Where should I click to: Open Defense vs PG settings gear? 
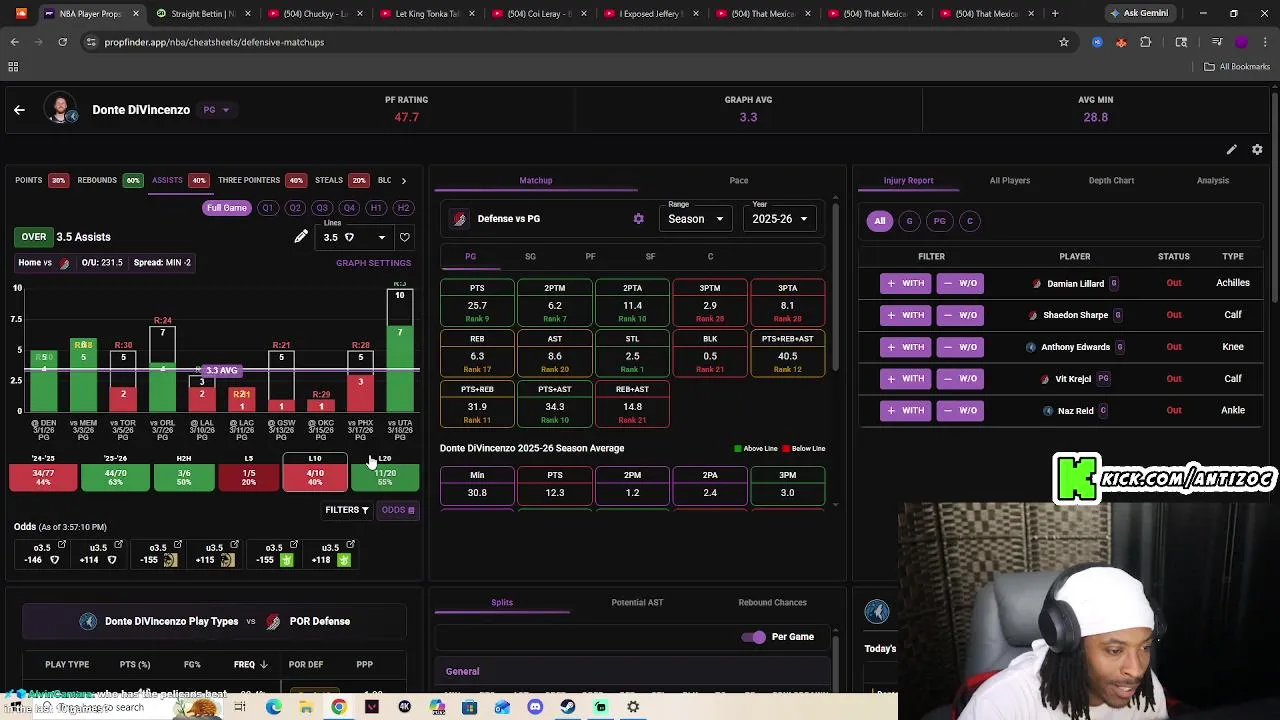[638, 219]
